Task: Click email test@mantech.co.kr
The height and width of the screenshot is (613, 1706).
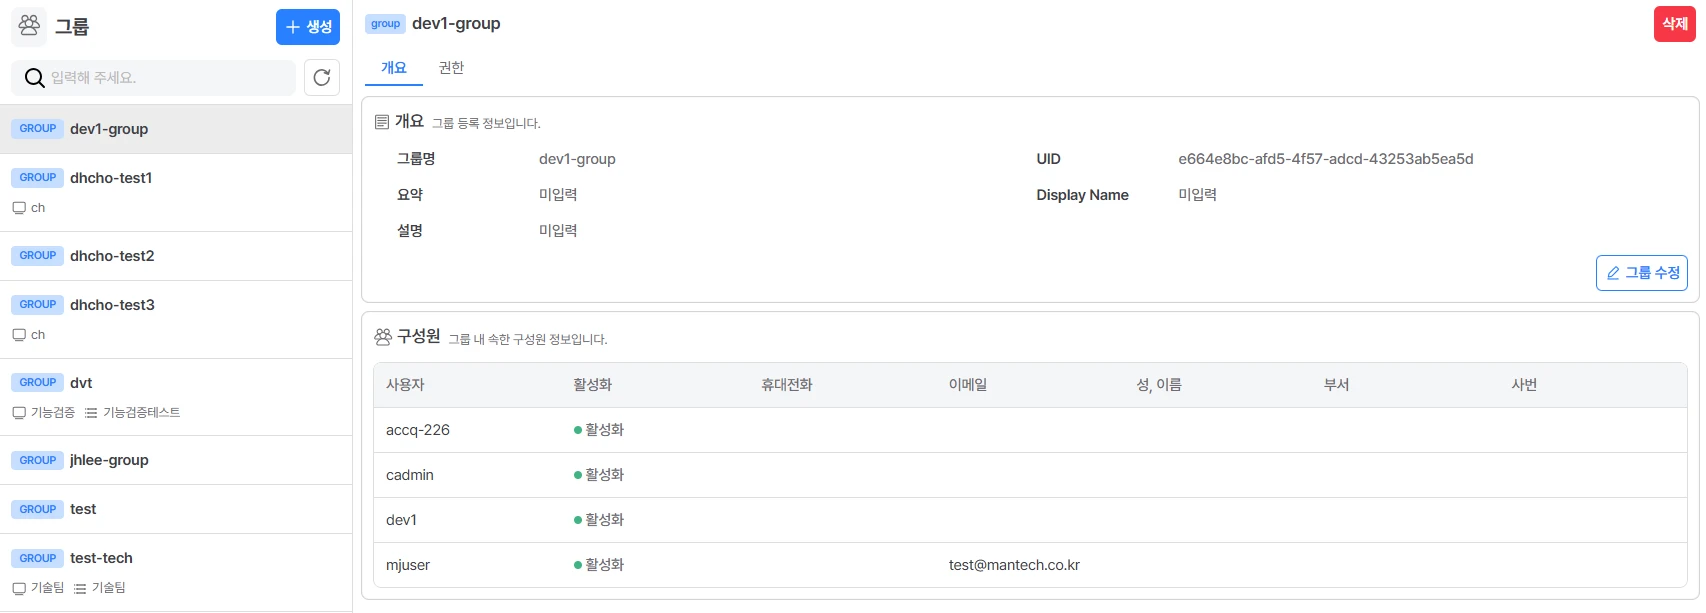Action: point(1014,565)
